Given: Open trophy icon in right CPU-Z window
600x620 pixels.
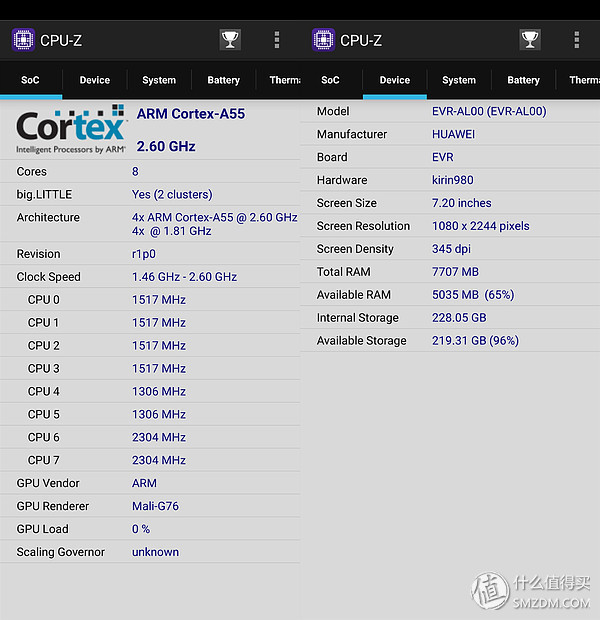Looking at the screenshot, I should [530, 40].
